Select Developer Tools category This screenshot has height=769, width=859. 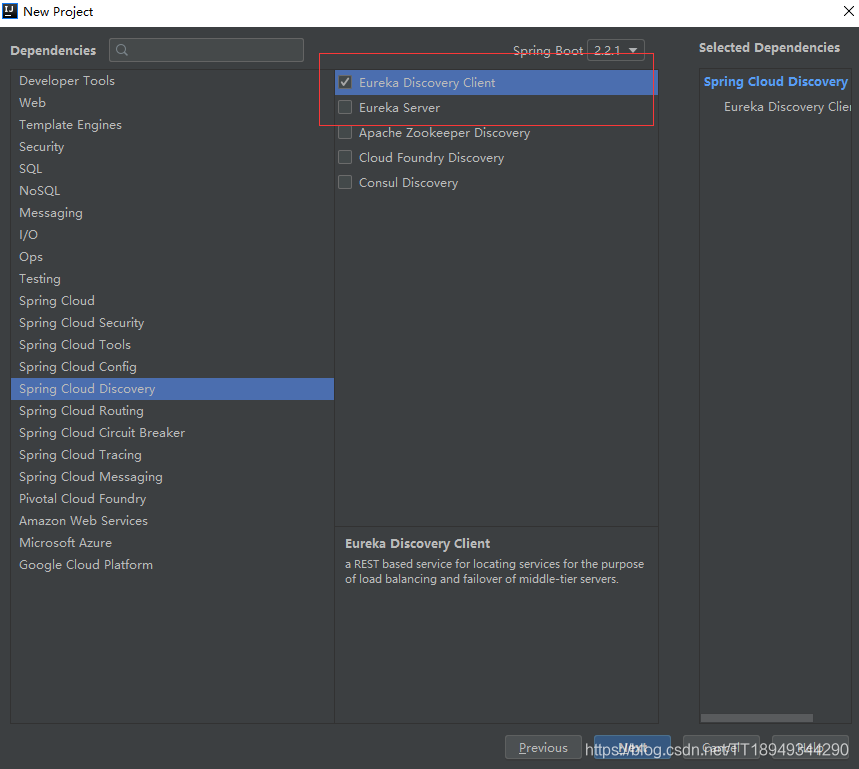[172, 81]
